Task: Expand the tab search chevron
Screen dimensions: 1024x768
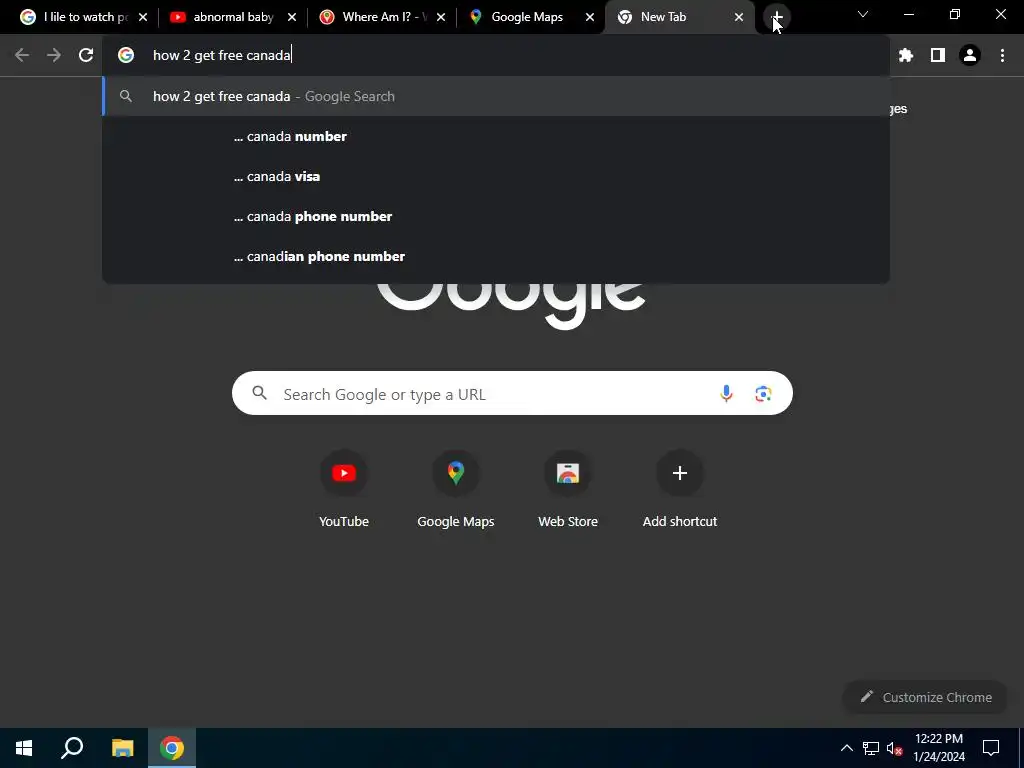Action: click(863, 14)
